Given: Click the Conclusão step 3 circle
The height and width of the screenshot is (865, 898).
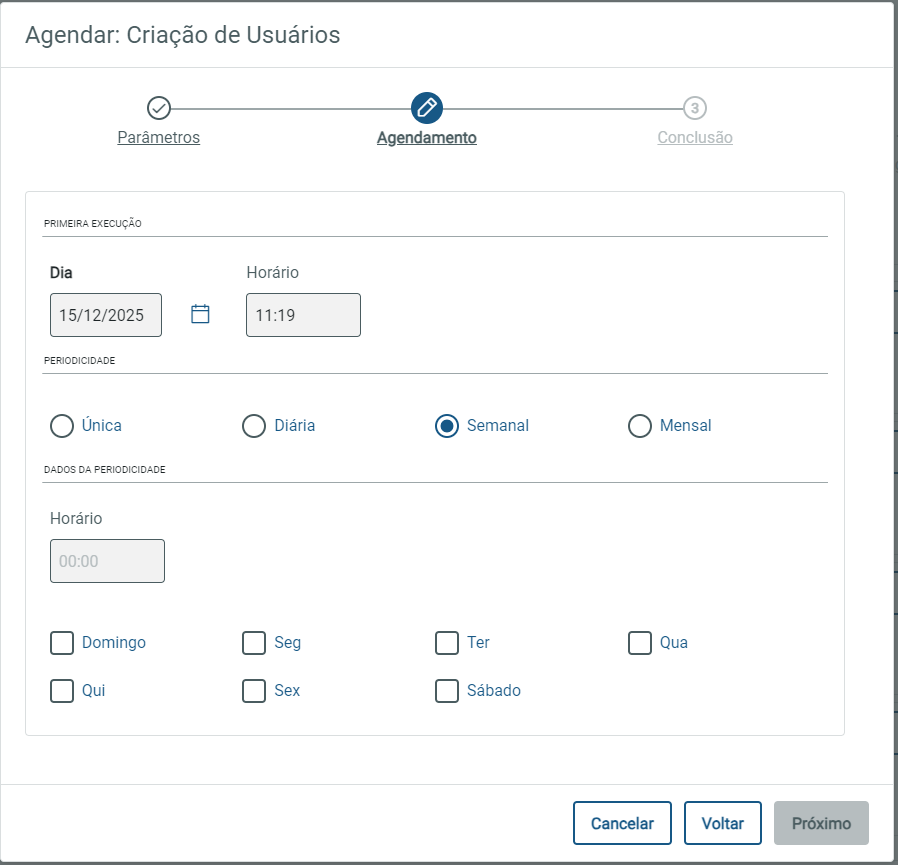Looking at the screenshot, I should pyautogui.click(x=695, y=108).
